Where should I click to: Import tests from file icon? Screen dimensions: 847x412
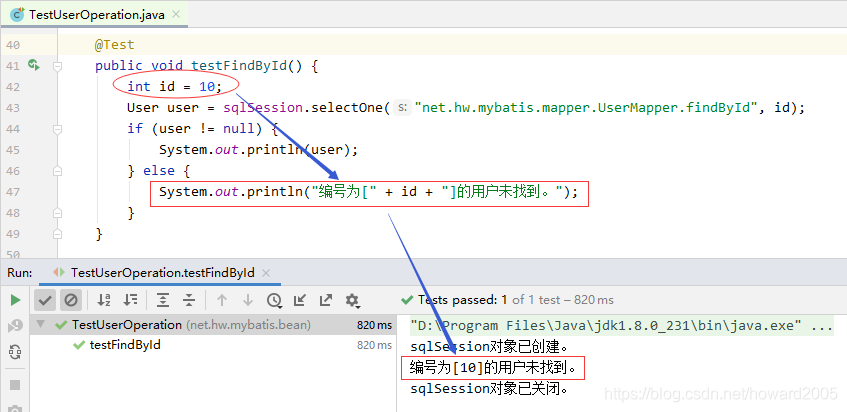tap(300, 300)
